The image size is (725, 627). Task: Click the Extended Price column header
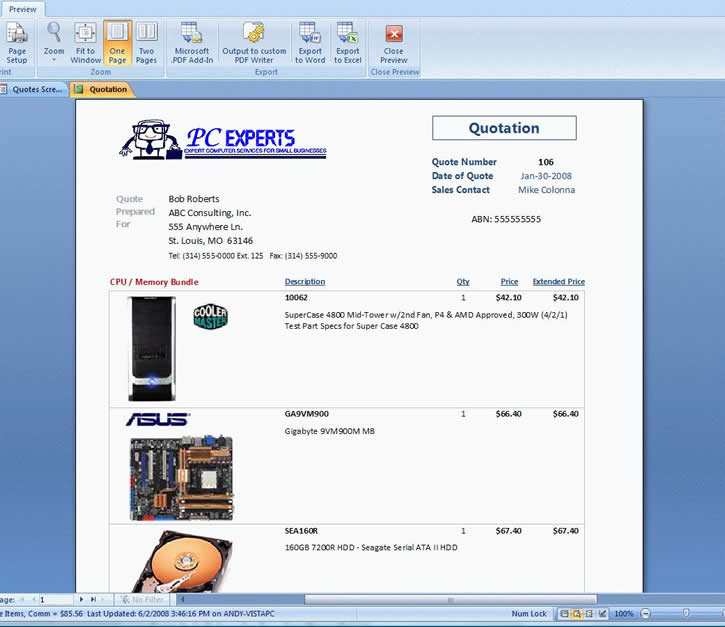[558, 282]
